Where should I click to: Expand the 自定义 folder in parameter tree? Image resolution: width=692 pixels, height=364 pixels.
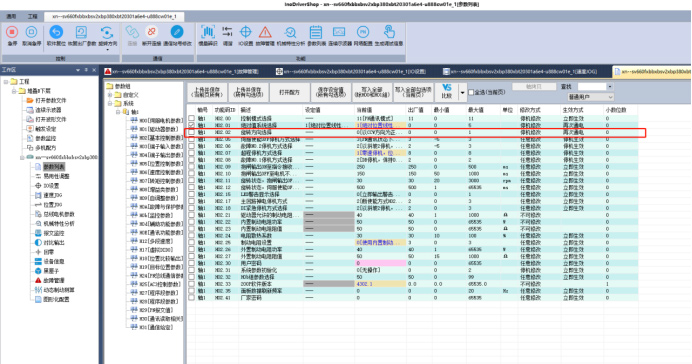pos(110,95)
